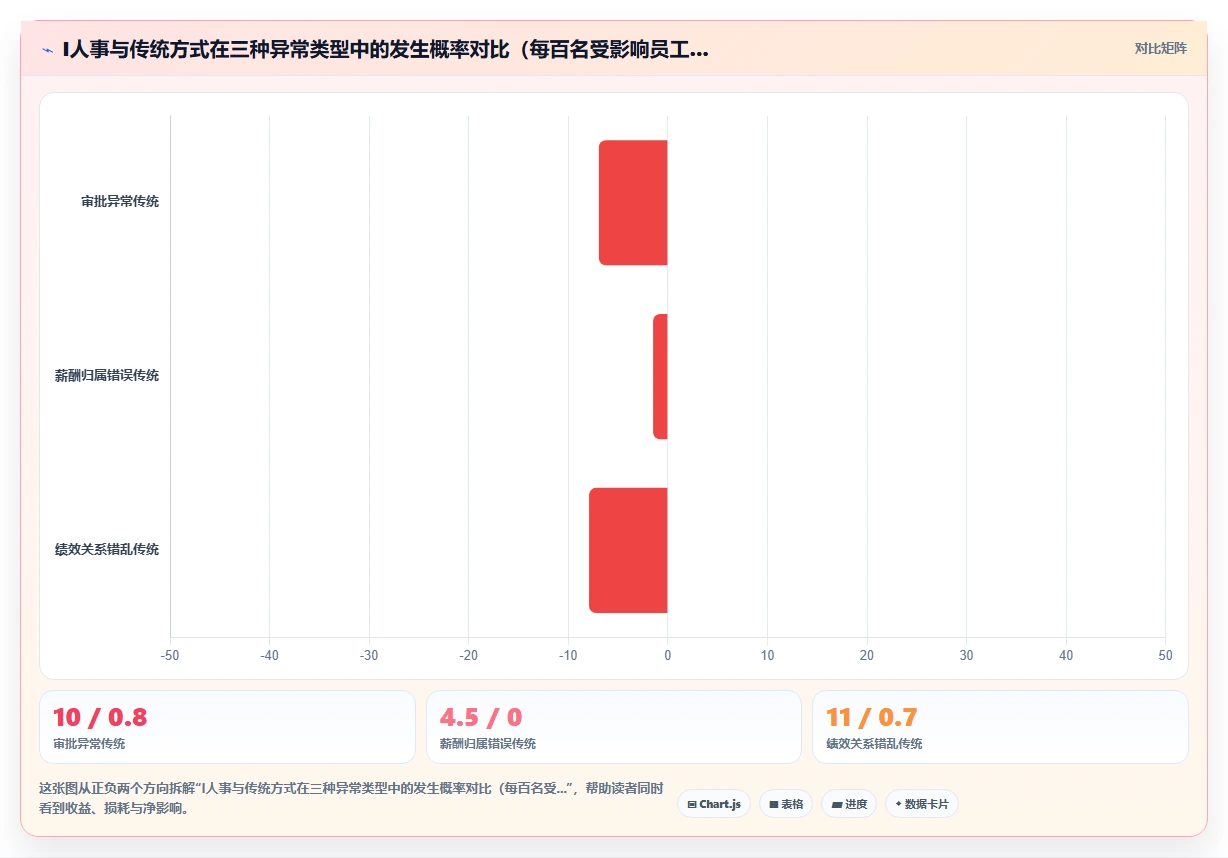This screenshot has width=1228, height=858.
Task: Click the chart title text in header
Action: (x=385, y=49)
